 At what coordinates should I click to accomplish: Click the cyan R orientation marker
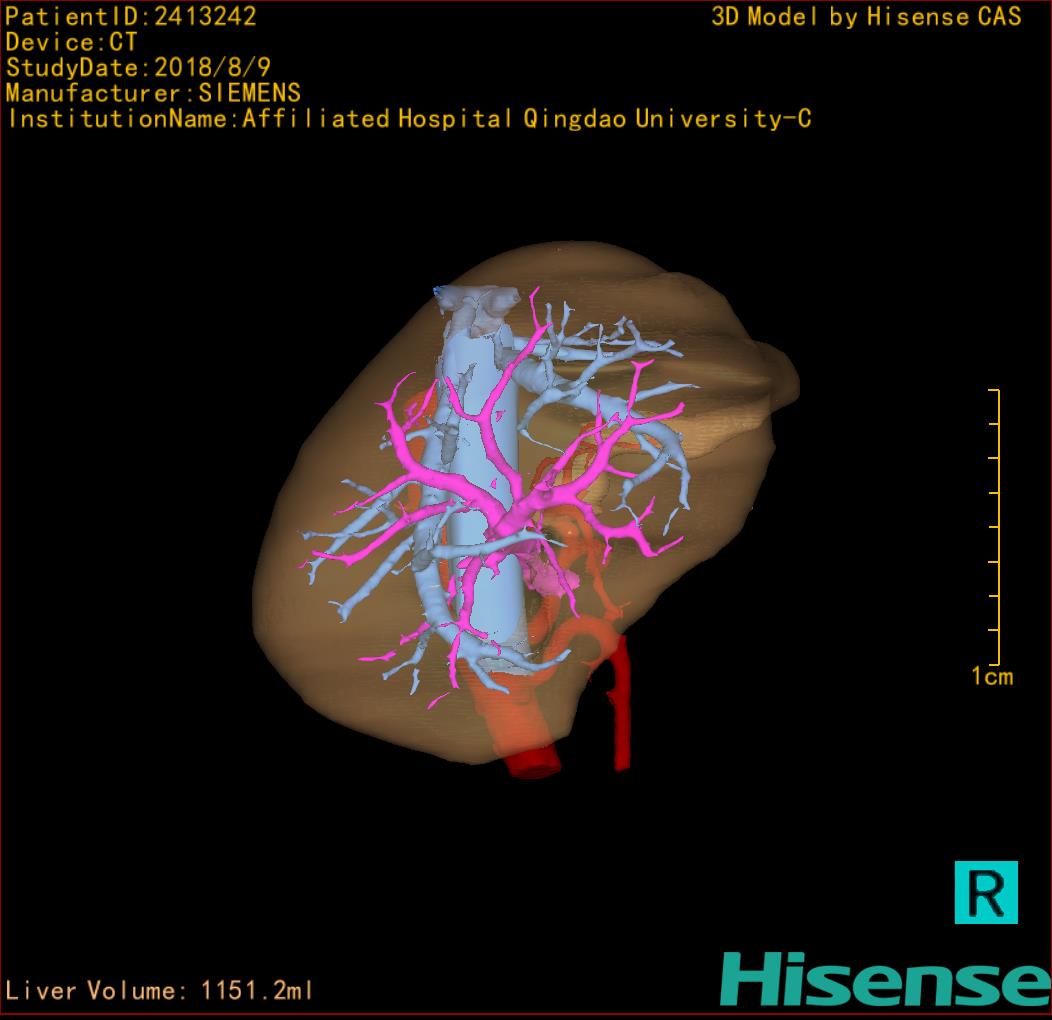[985, 891]
